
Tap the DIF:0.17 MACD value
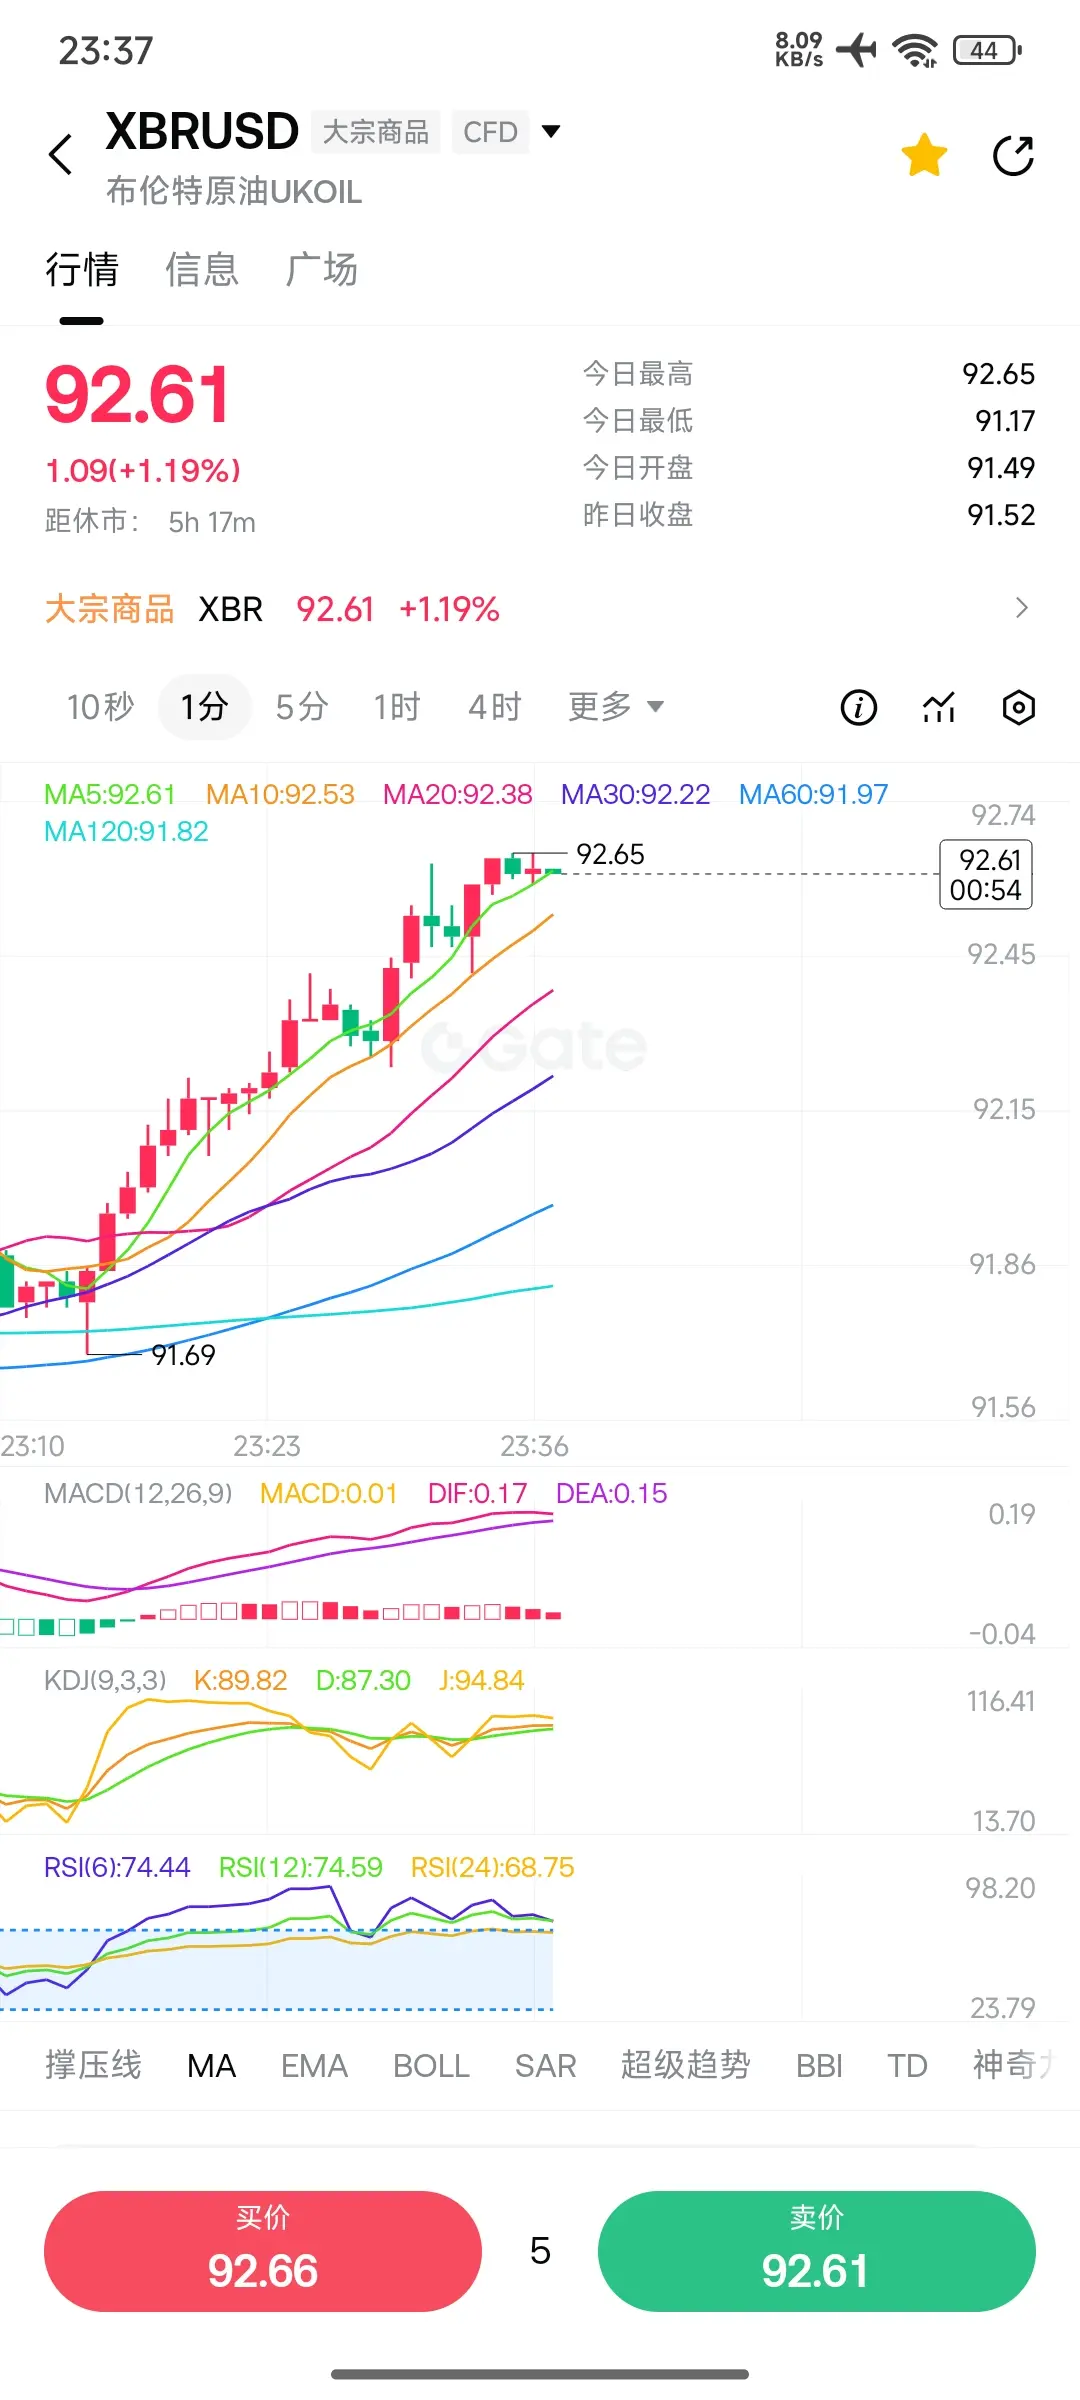tap(477, 1493)
